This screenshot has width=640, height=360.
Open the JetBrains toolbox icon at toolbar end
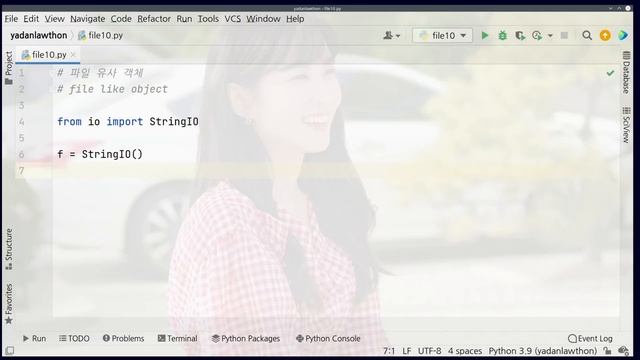[623, 36]
